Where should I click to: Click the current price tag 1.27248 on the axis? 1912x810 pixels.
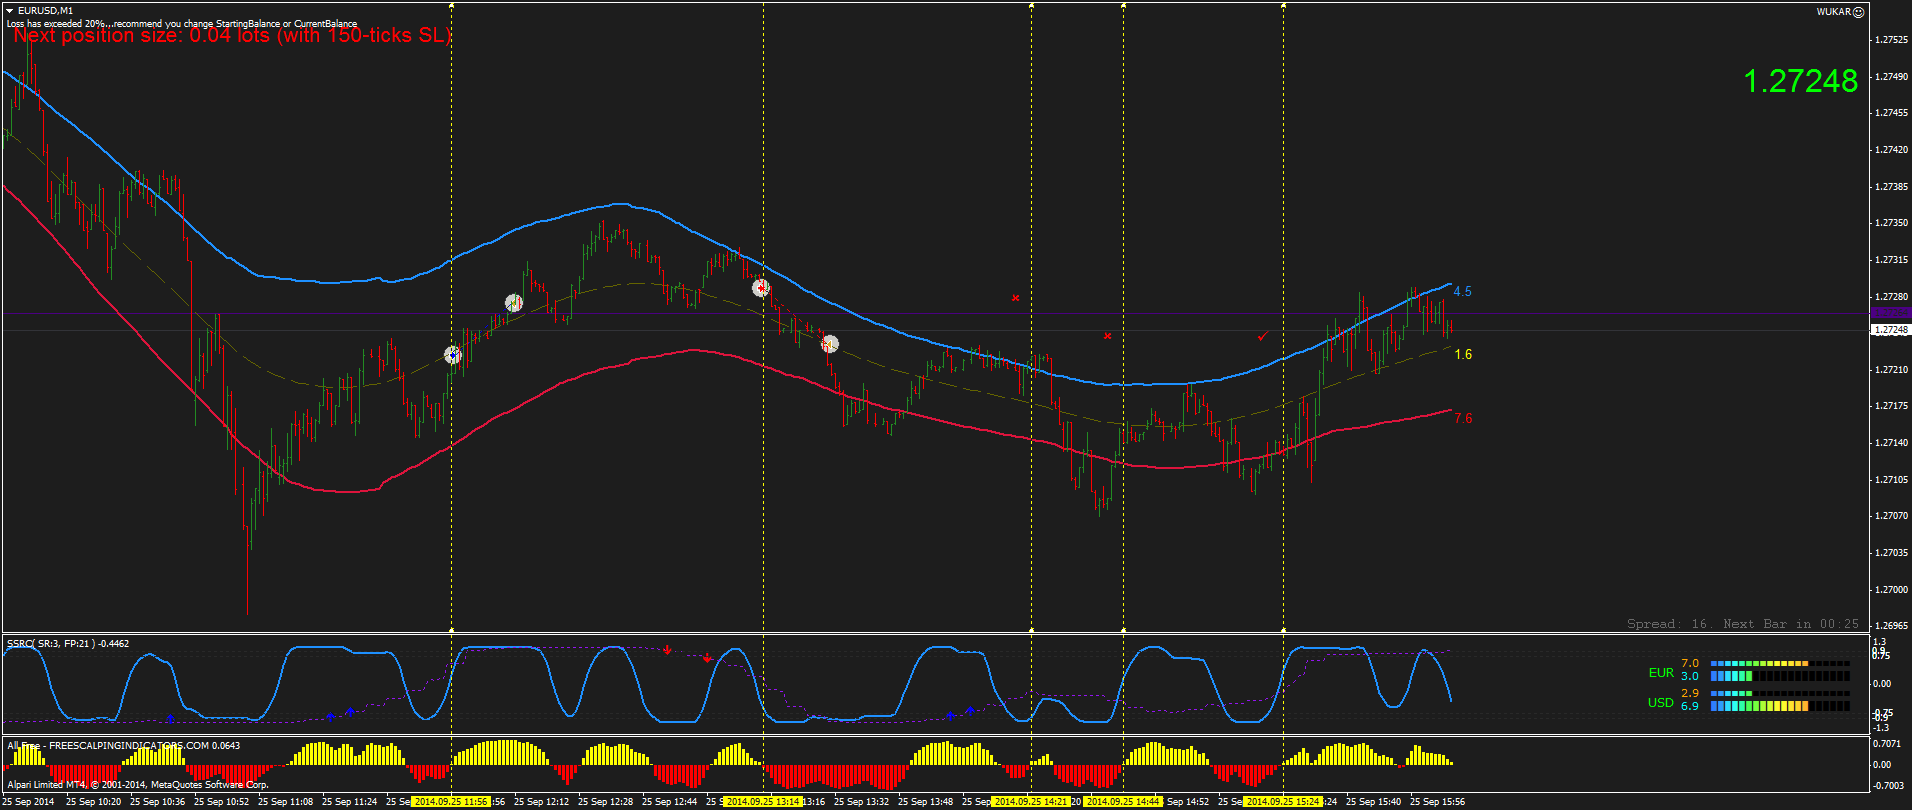[x=1890, y=330]
